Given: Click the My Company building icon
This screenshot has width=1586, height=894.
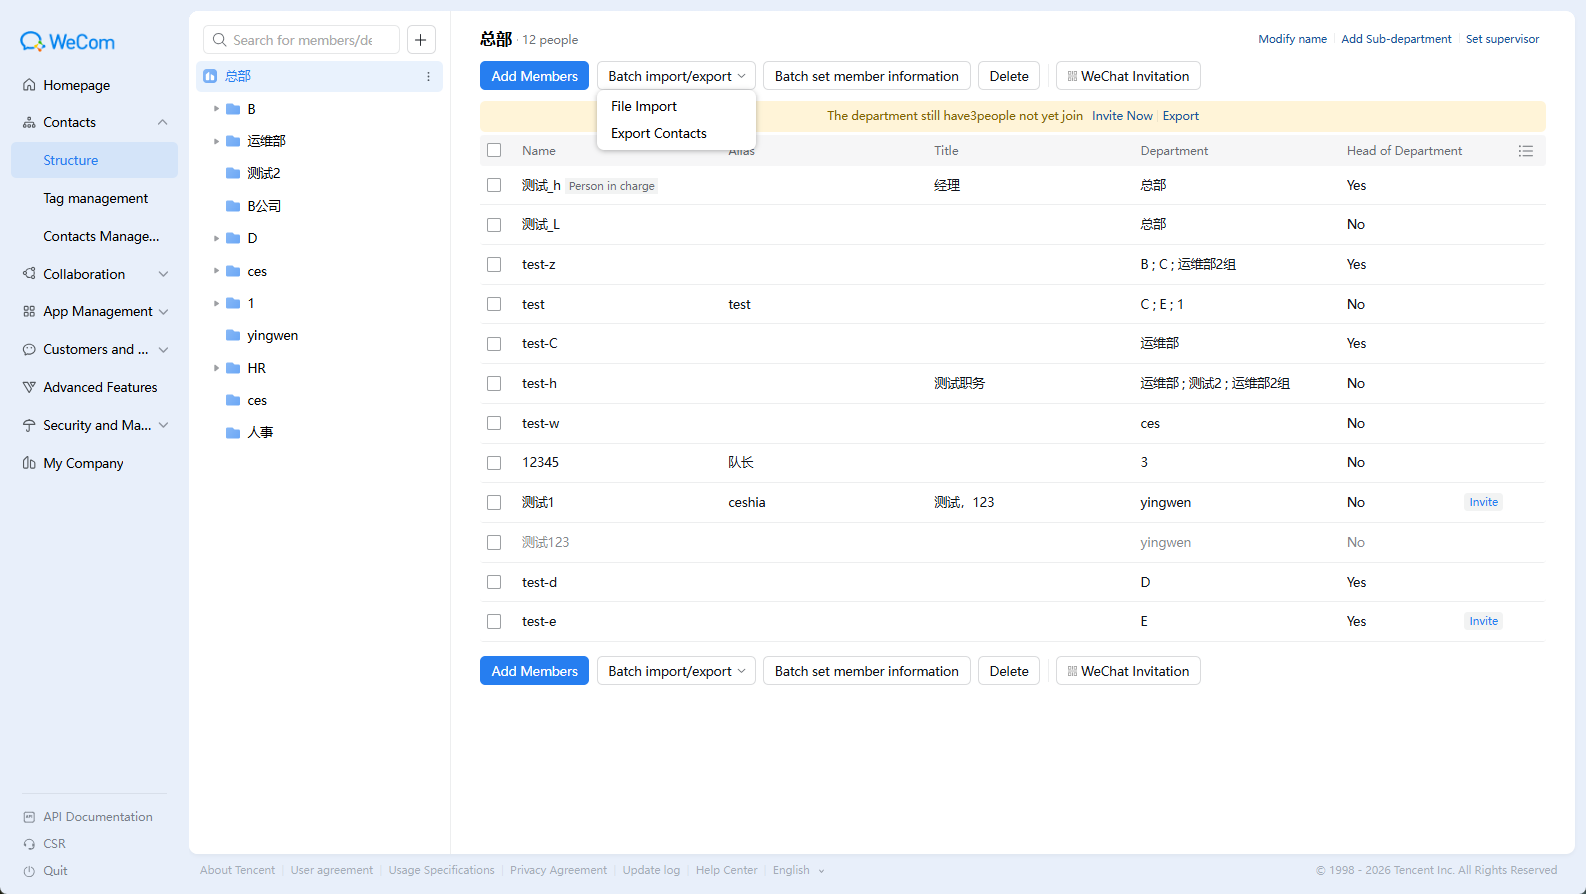Looking at the screenshot, I should point(29,463).
